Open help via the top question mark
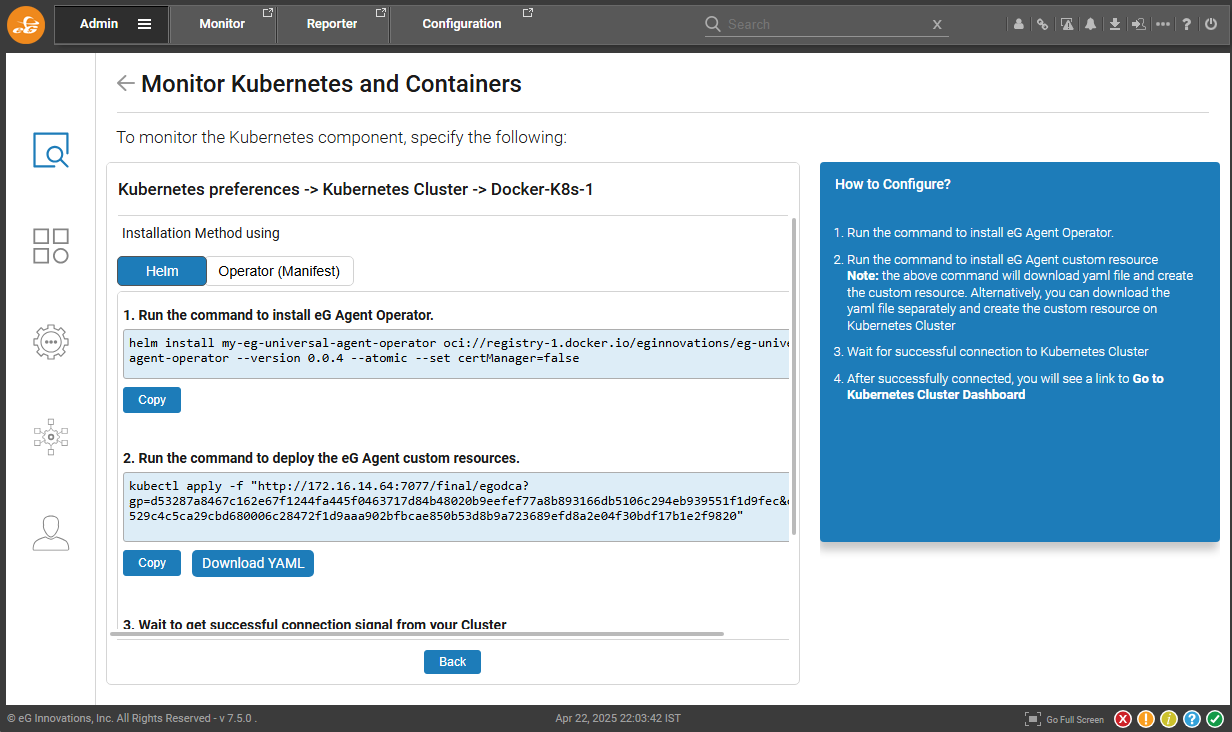This screenshot has height=732, width=1232. coord(1186,25)
